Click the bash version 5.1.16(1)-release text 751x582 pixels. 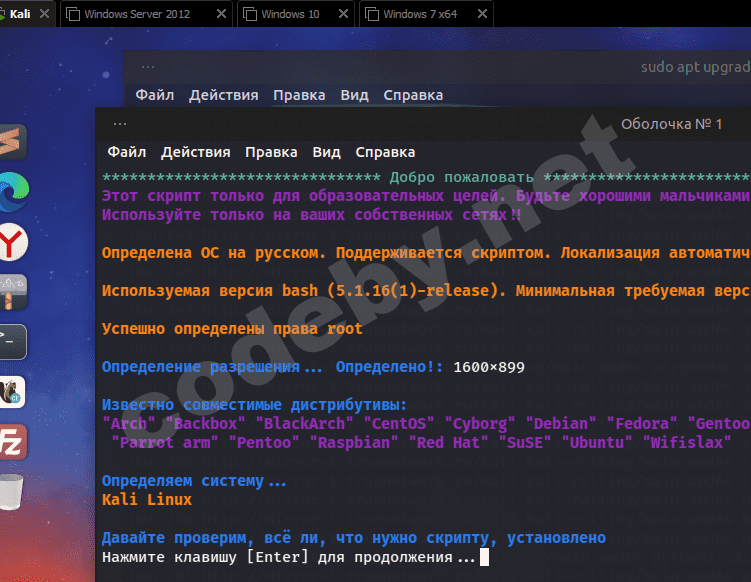click(x=413, y=291)
